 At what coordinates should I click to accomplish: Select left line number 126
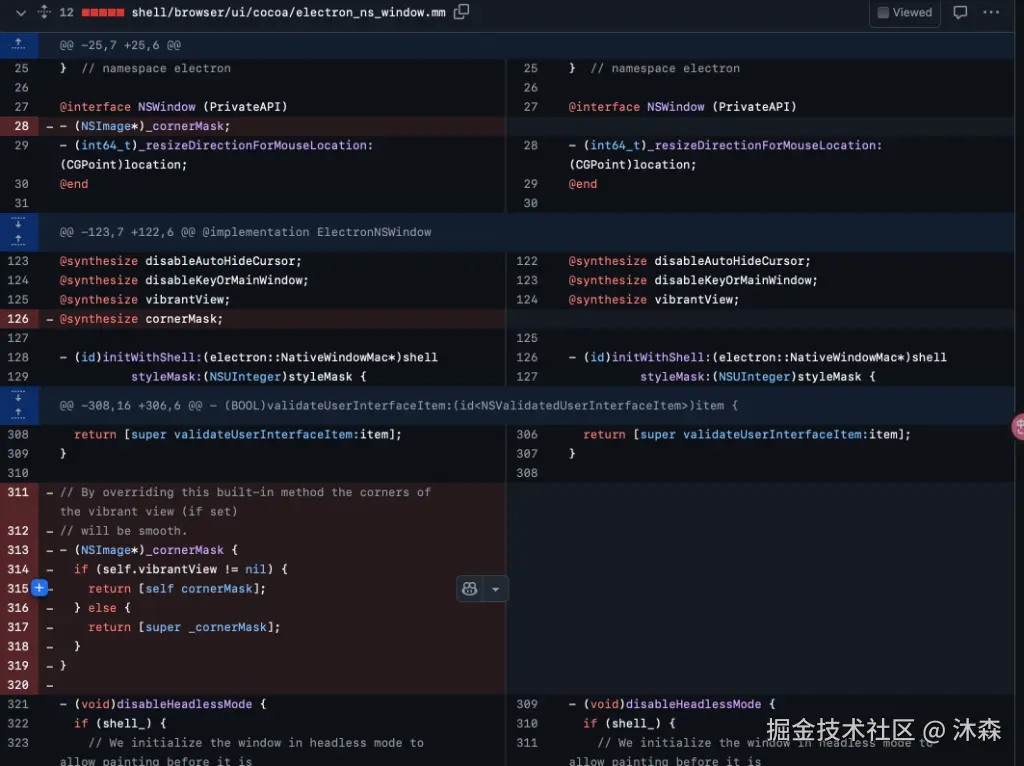18,319
